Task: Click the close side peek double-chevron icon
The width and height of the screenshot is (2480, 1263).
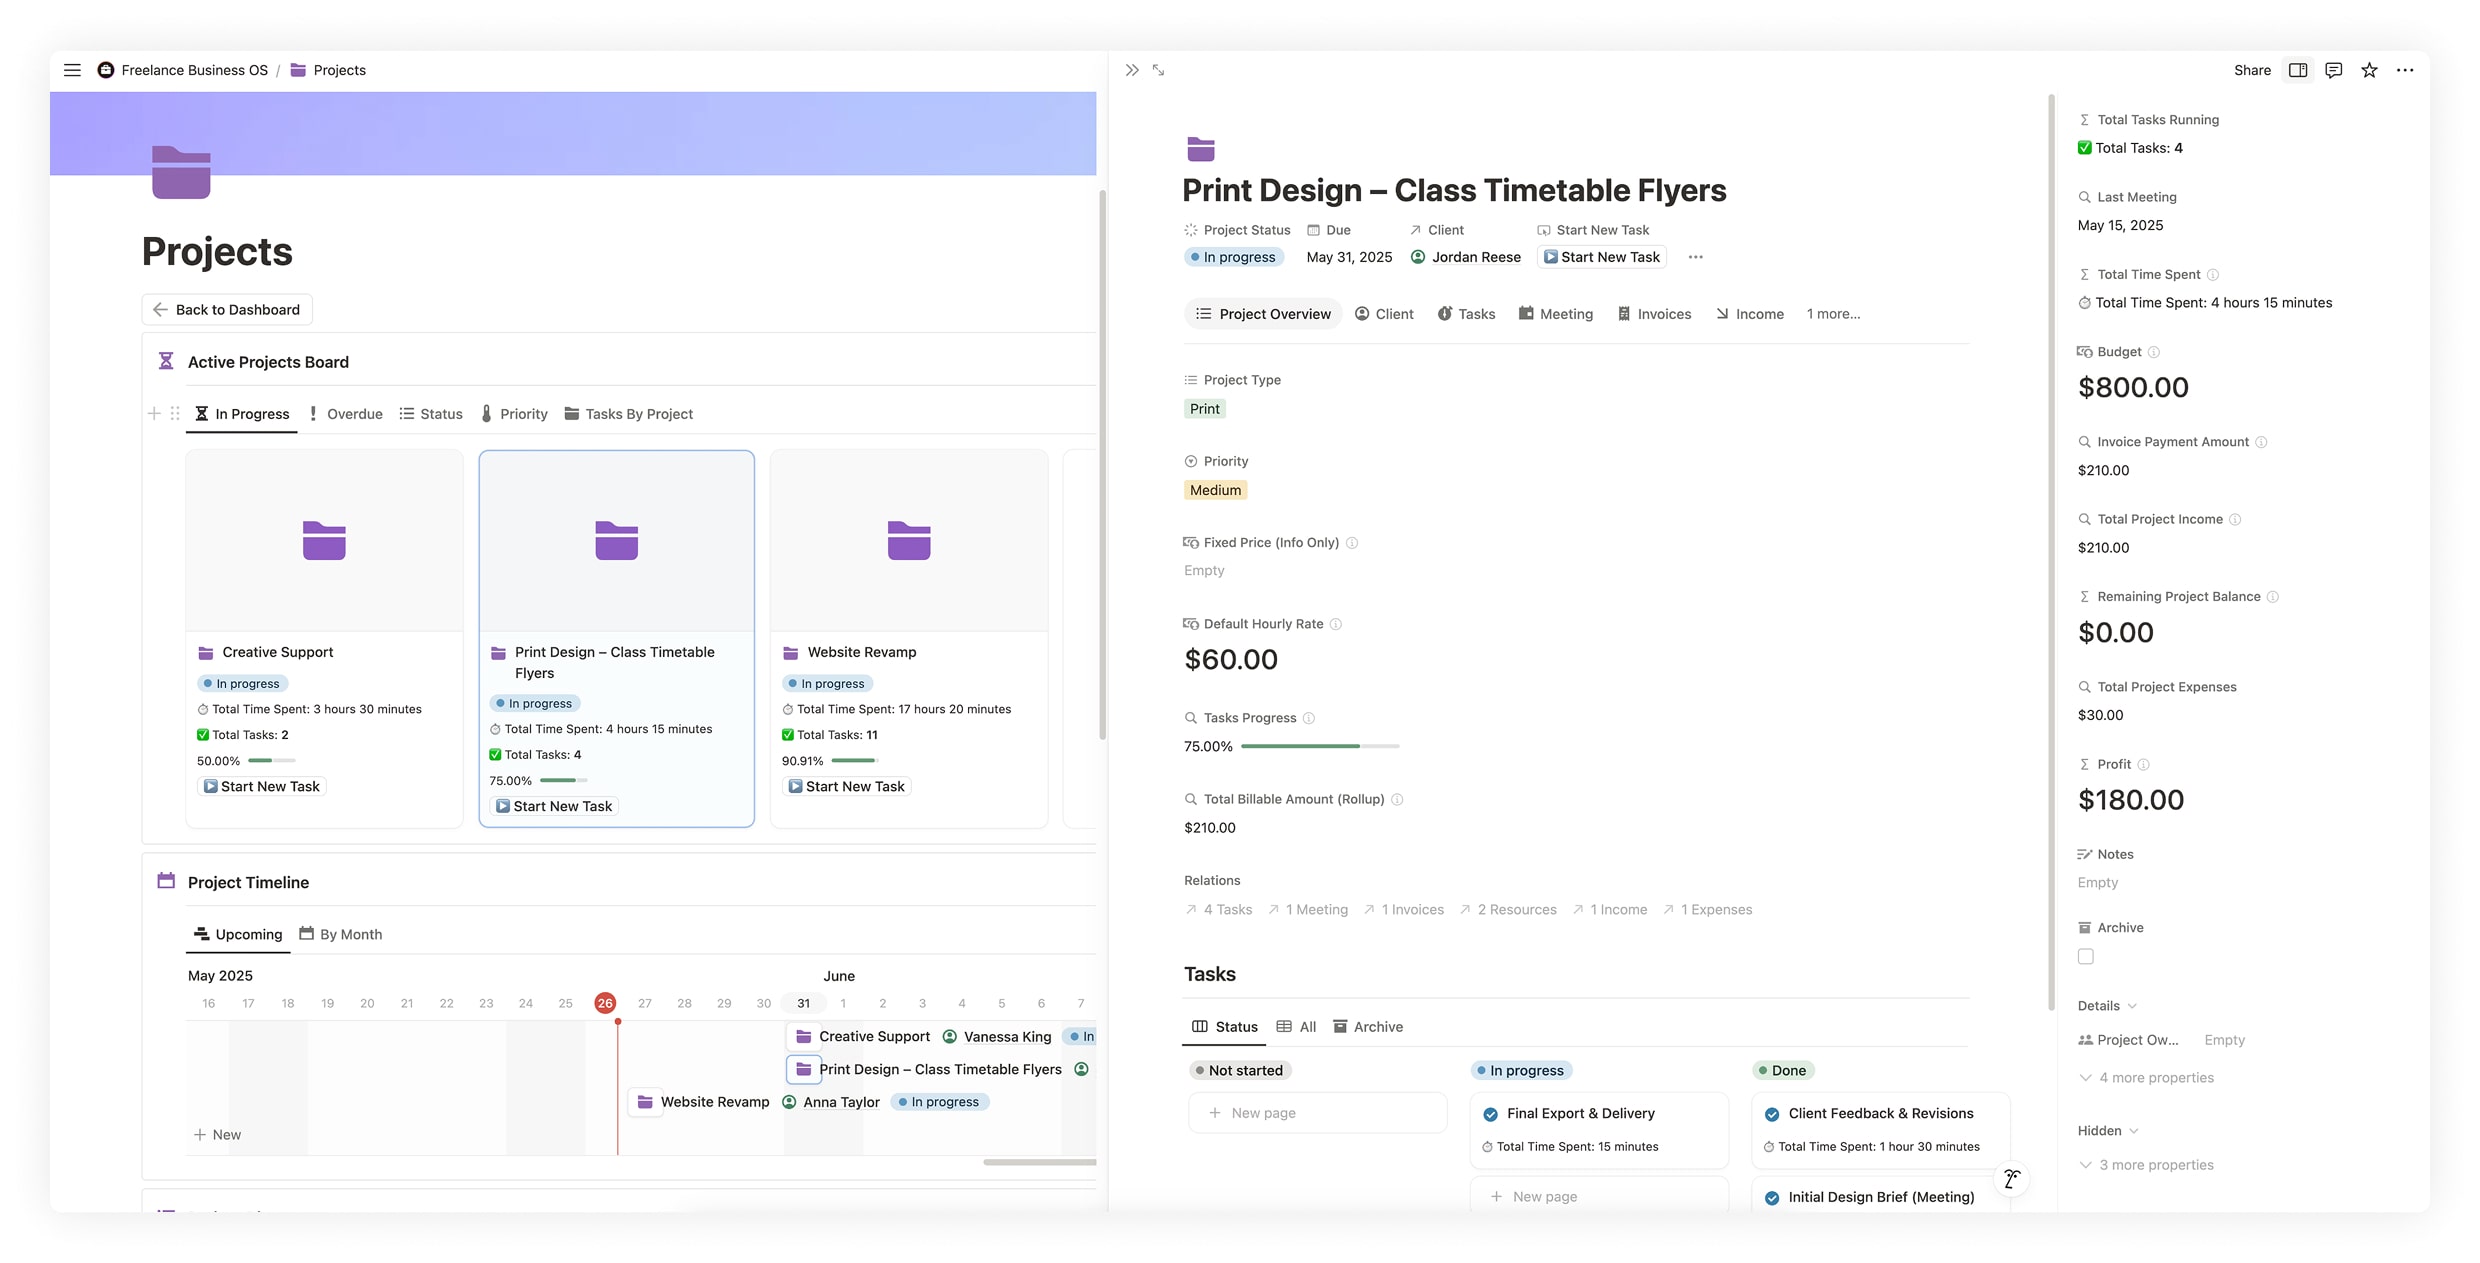Action: 1132,70
